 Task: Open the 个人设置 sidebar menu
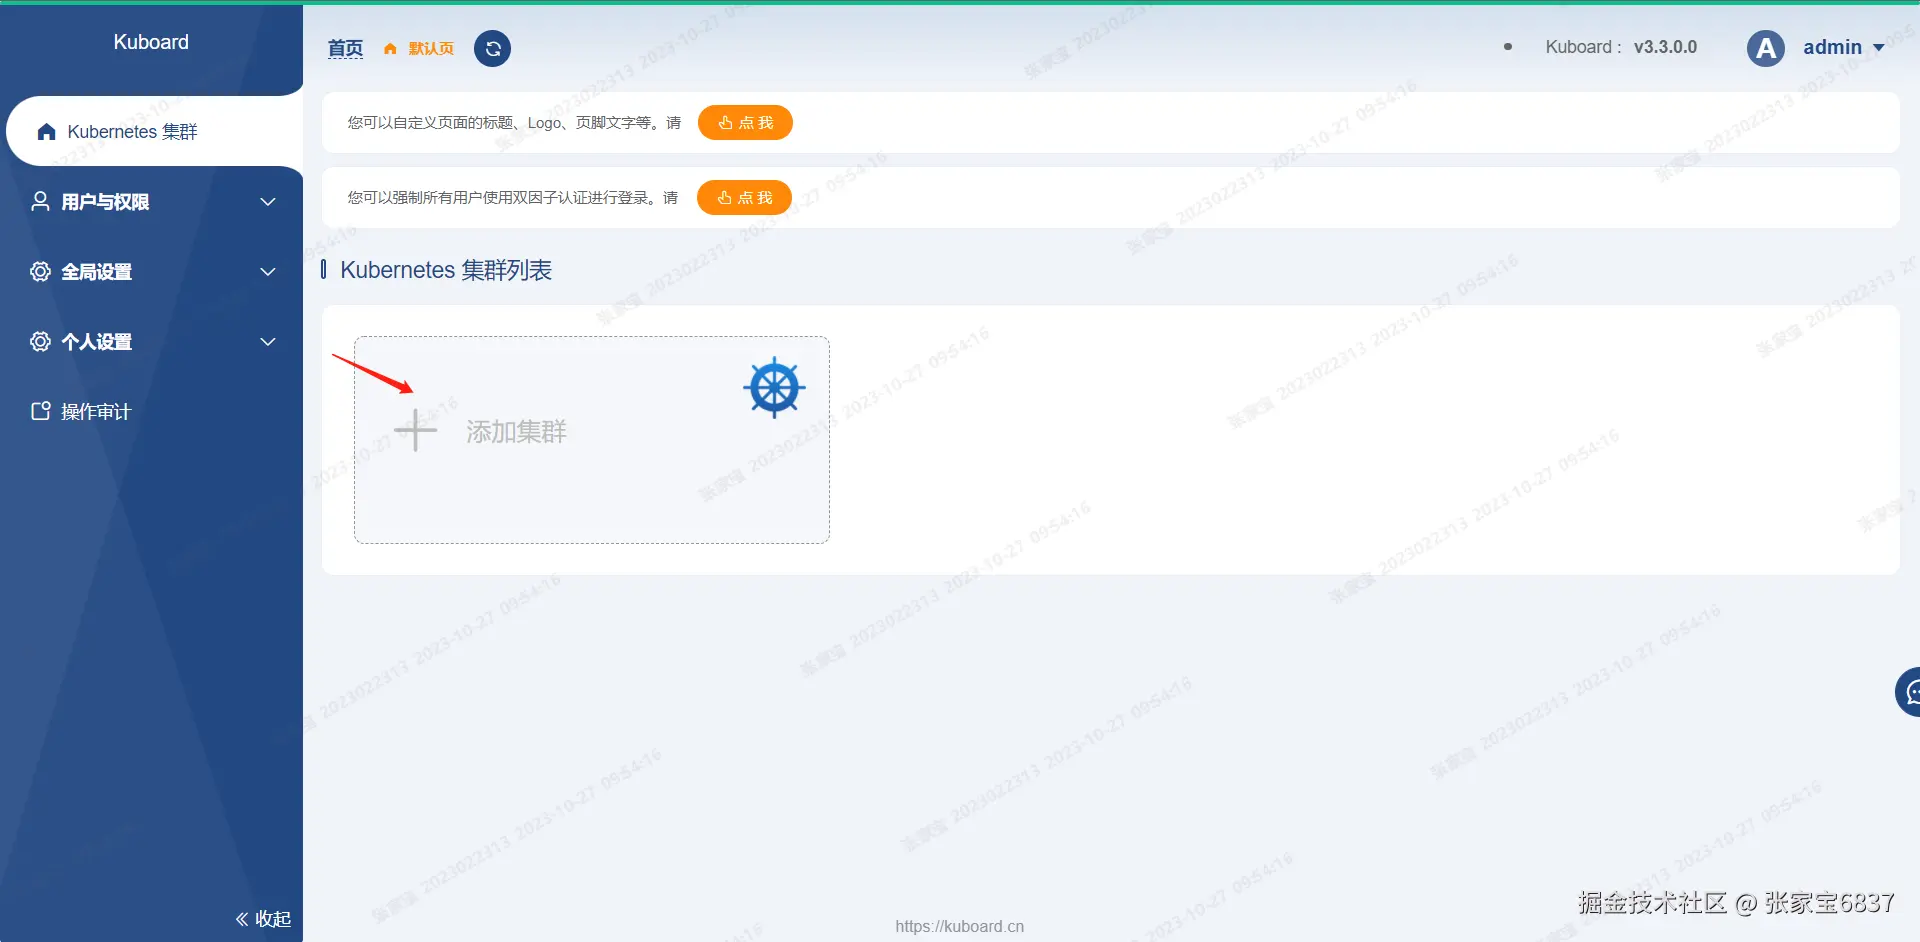[152, 341]
